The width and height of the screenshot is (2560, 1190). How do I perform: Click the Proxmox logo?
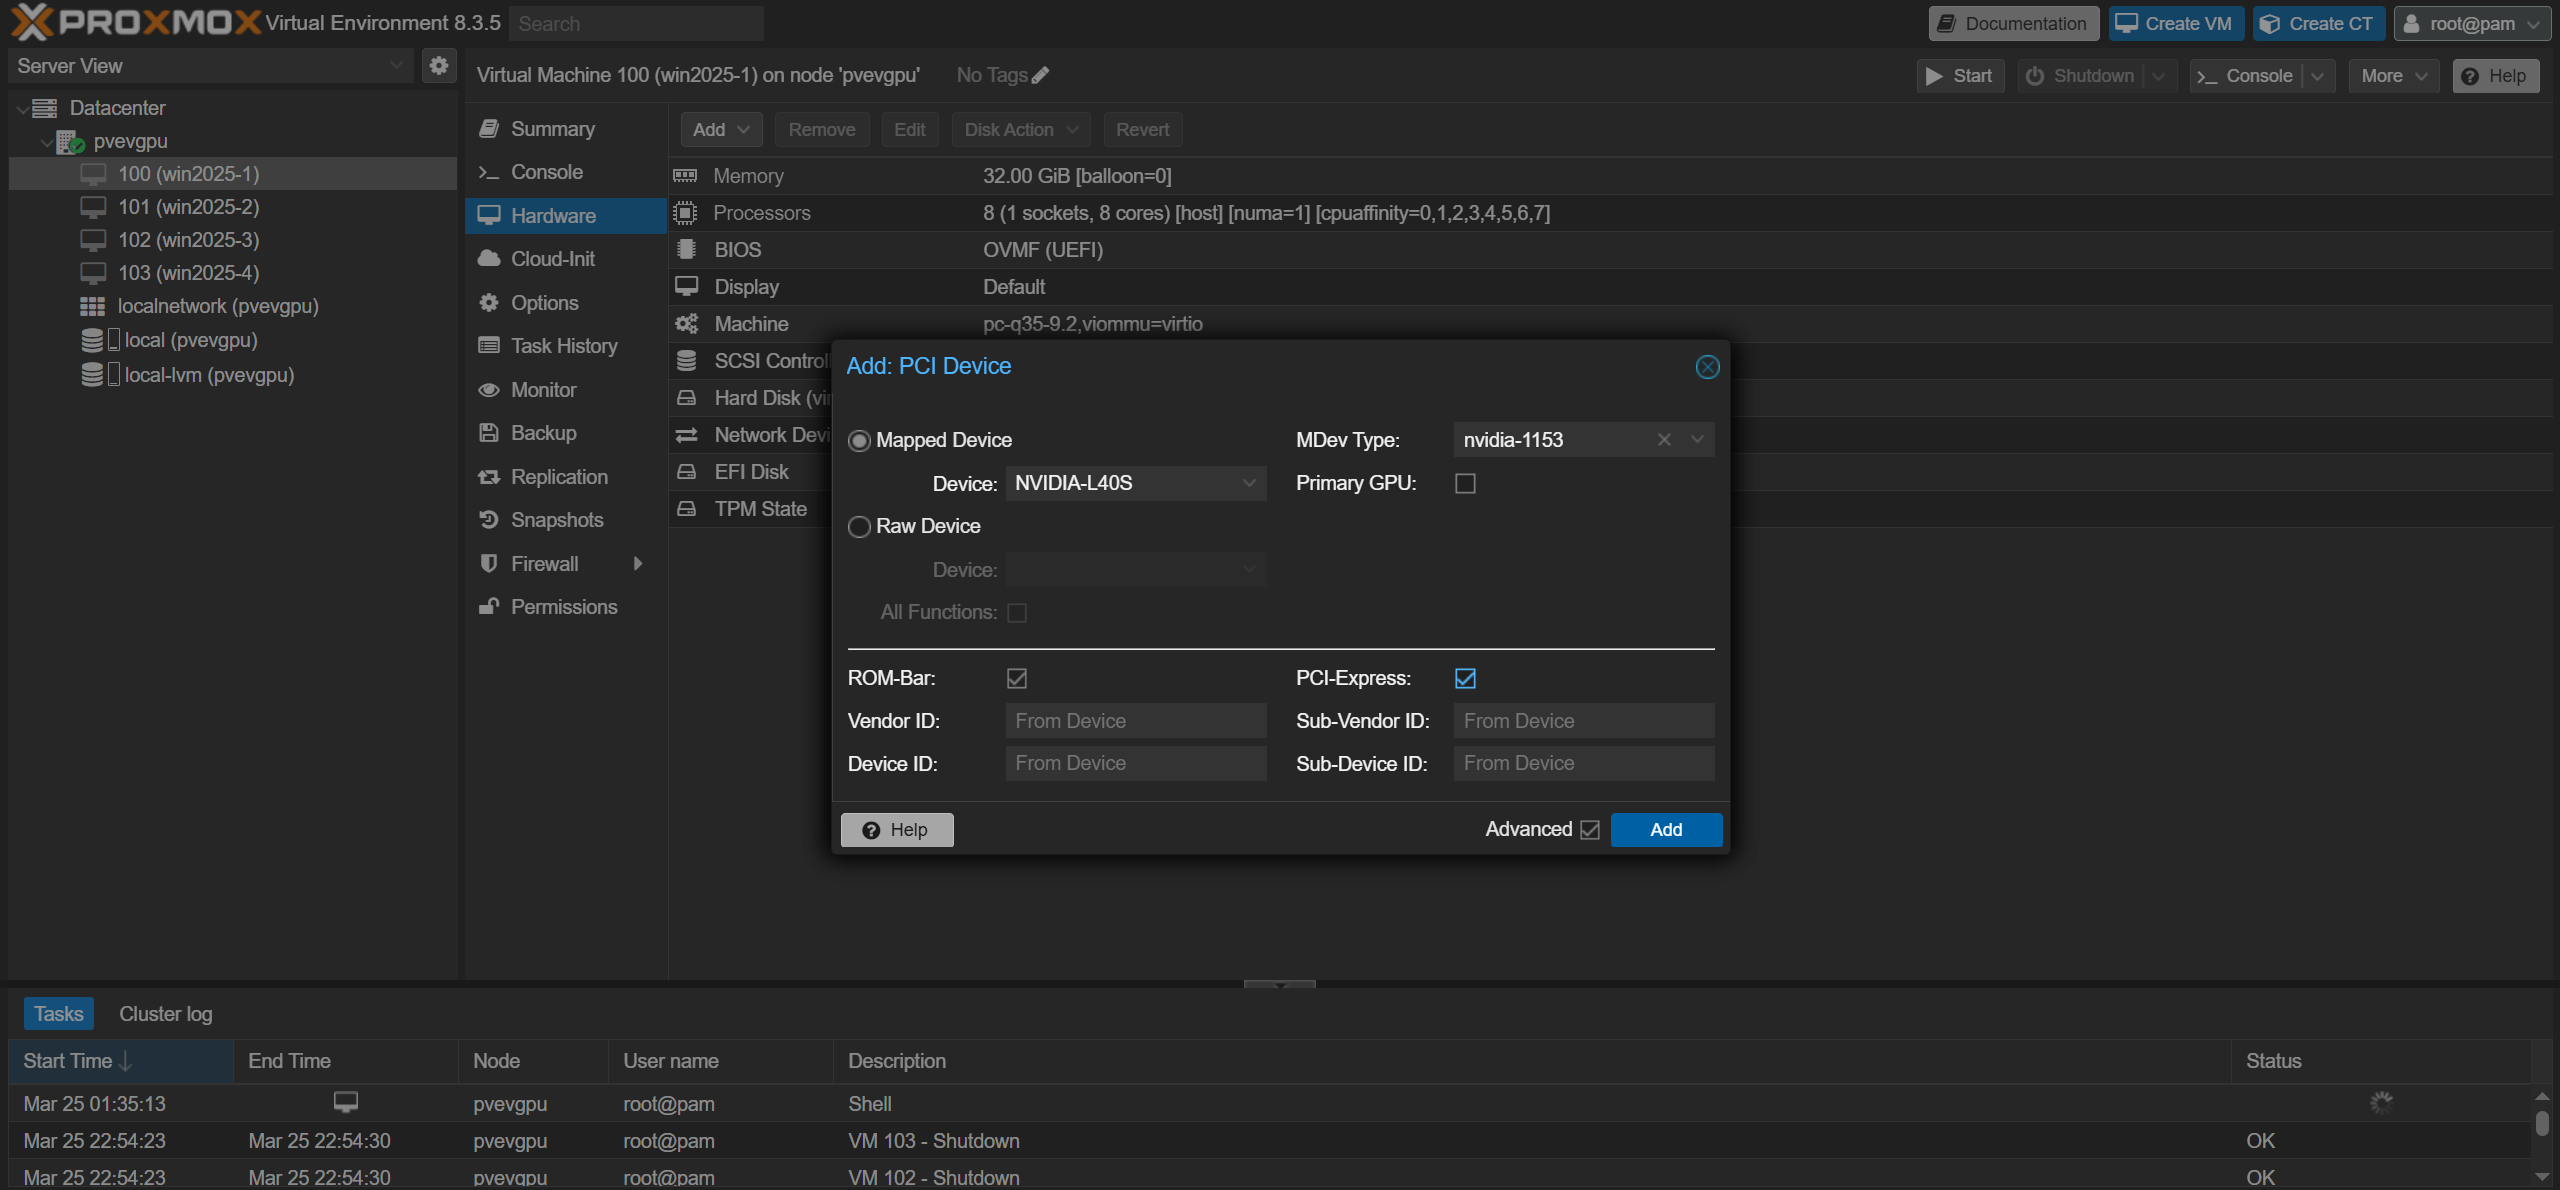pos(135,22)
